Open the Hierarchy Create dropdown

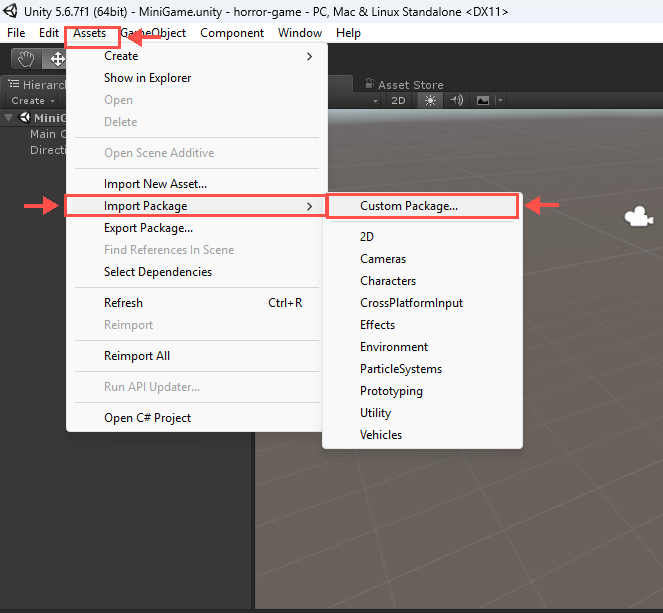pyautogui.click(x=33, y=101)
